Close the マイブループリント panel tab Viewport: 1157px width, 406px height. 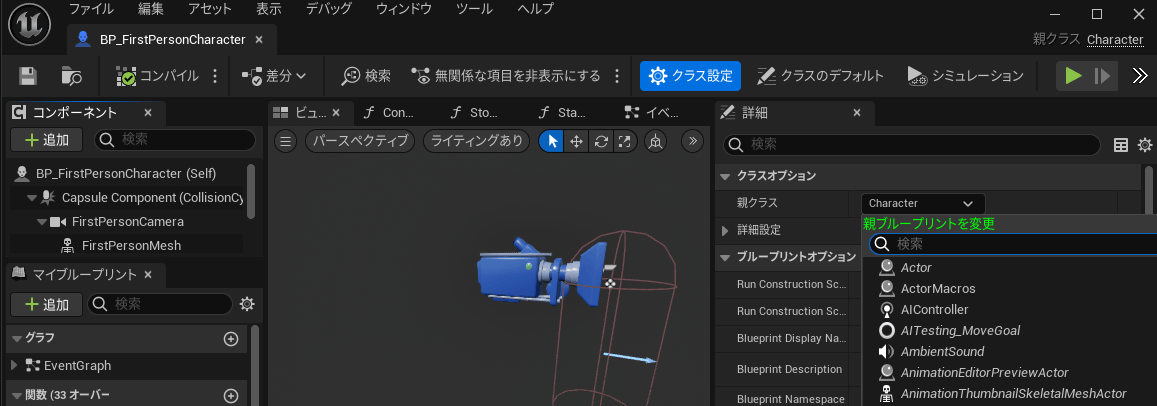[x=148, y=275]
